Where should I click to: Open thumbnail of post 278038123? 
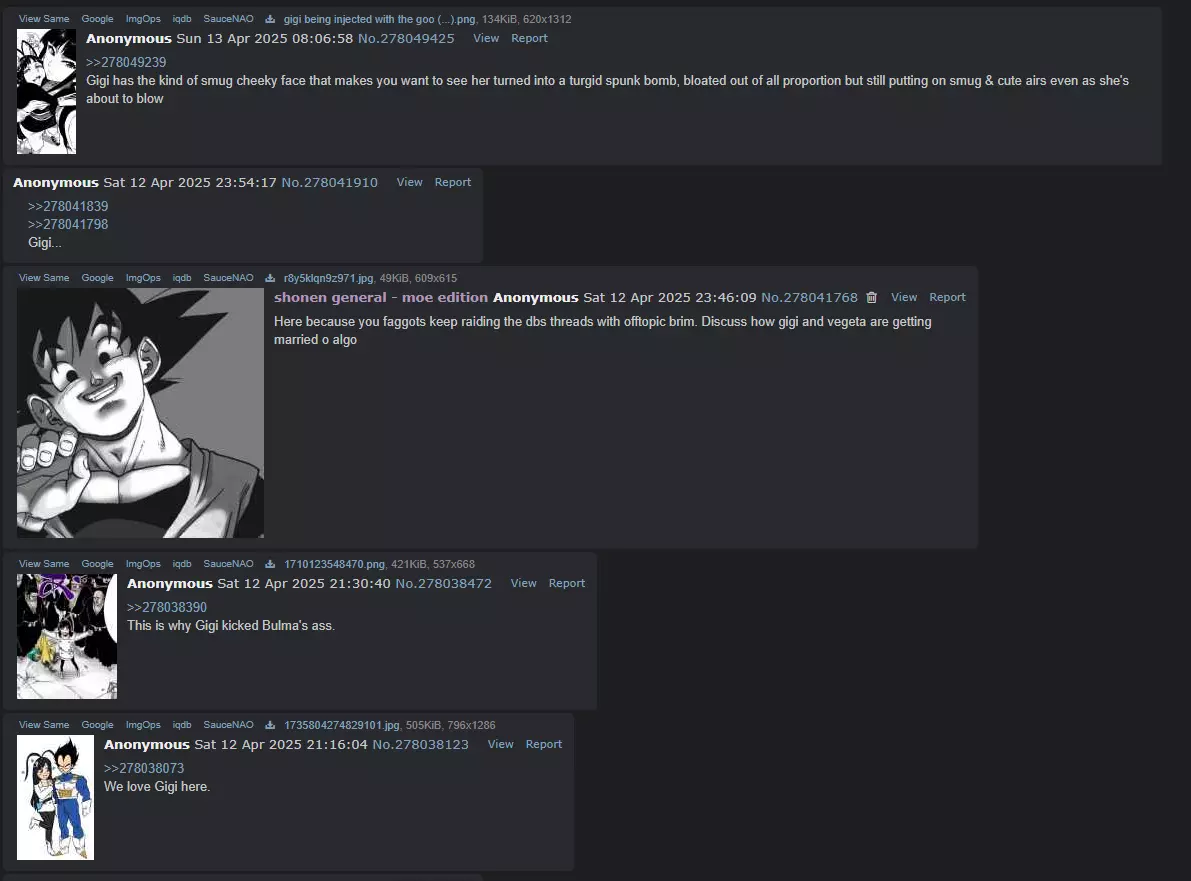click(55, 797)
